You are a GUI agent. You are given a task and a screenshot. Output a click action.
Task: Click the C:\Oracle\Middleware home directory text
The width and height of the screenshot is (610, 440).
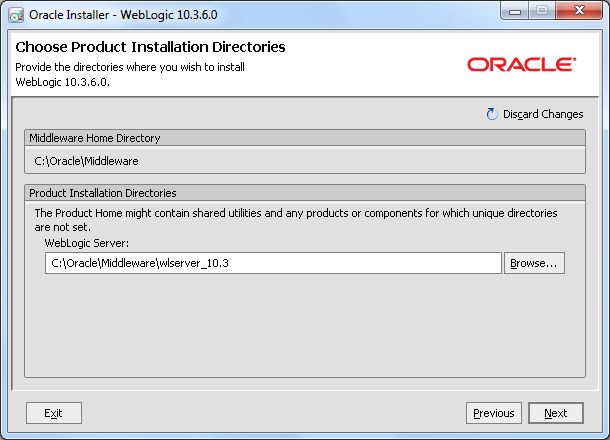coord(86,161)
